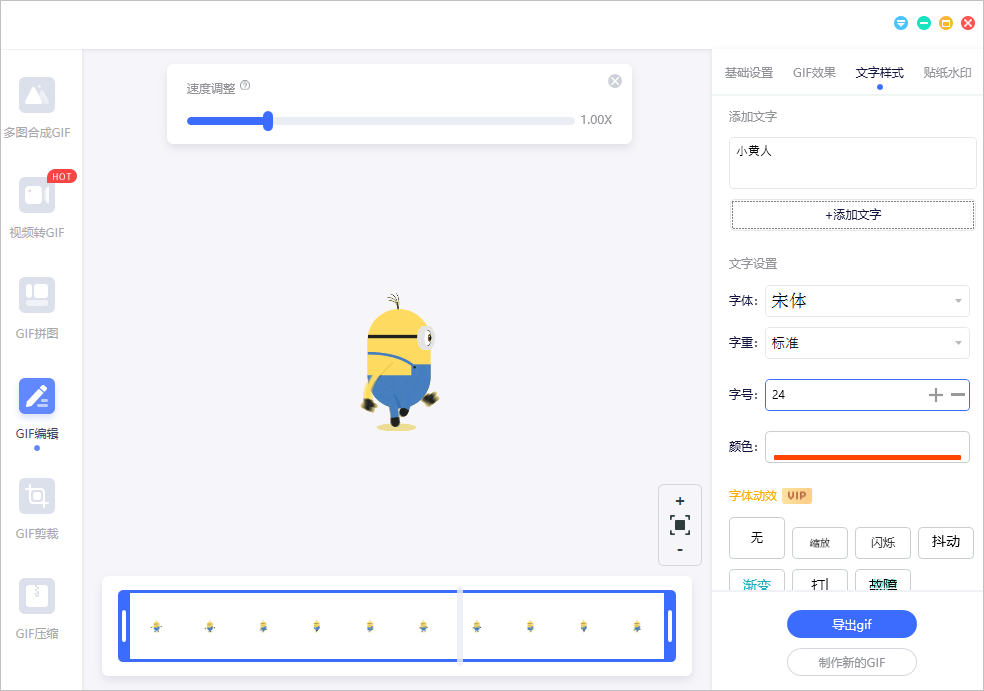Click the speed slider handle
Screen dimensions: 984x691
click(268, 121)
